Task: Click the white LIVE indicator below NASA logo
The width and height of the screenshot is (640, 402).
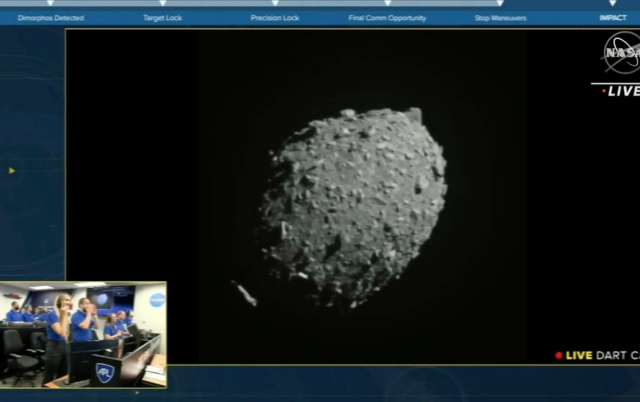Action: point(621,91)
